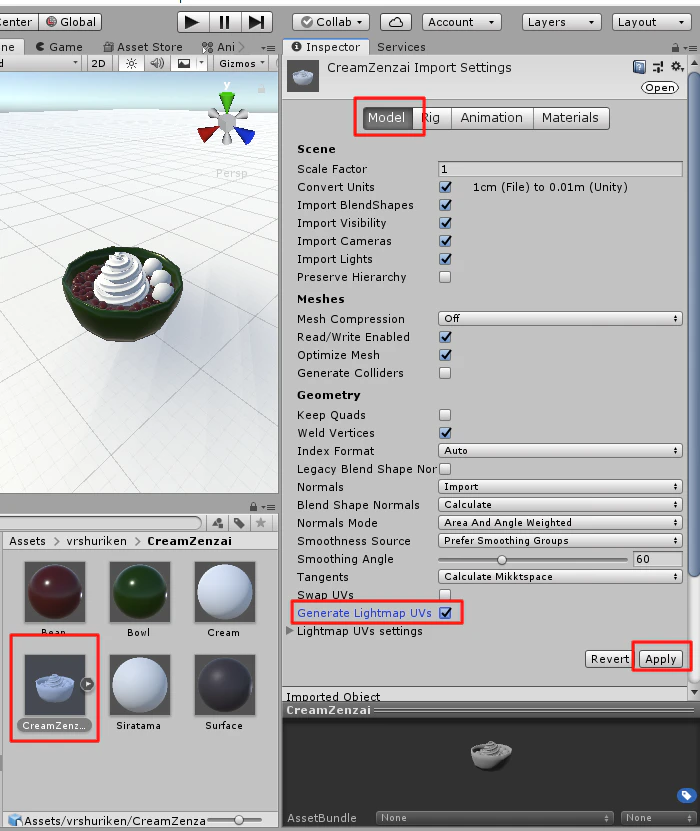Click the Open button
The image size is (700, 831).
(x=660, y=88)
